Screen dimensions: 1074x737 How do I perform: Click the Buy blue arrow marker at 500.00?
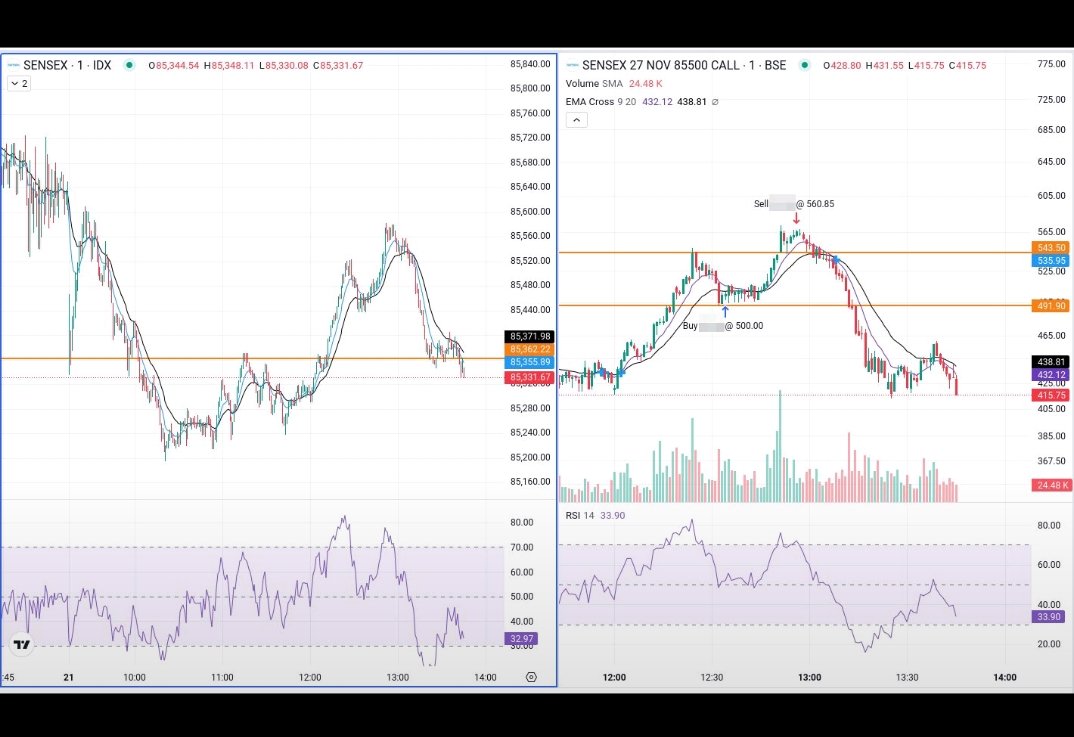tap(725, 312)
